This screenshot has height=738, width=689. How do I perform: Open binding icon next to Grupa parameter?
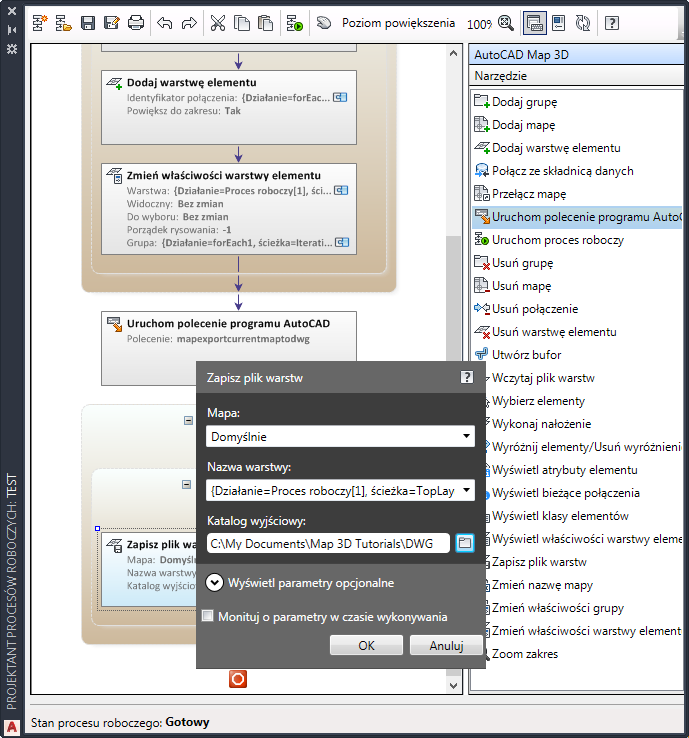click(x=342, y=242)
